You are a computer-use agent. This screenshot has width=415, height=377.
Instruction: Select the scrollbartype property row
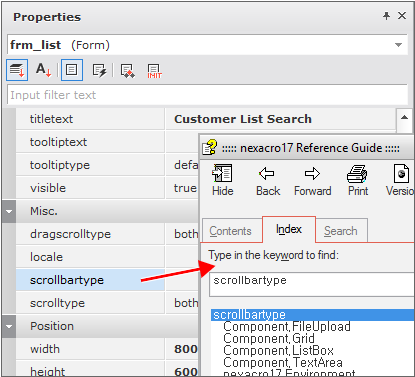90,280
